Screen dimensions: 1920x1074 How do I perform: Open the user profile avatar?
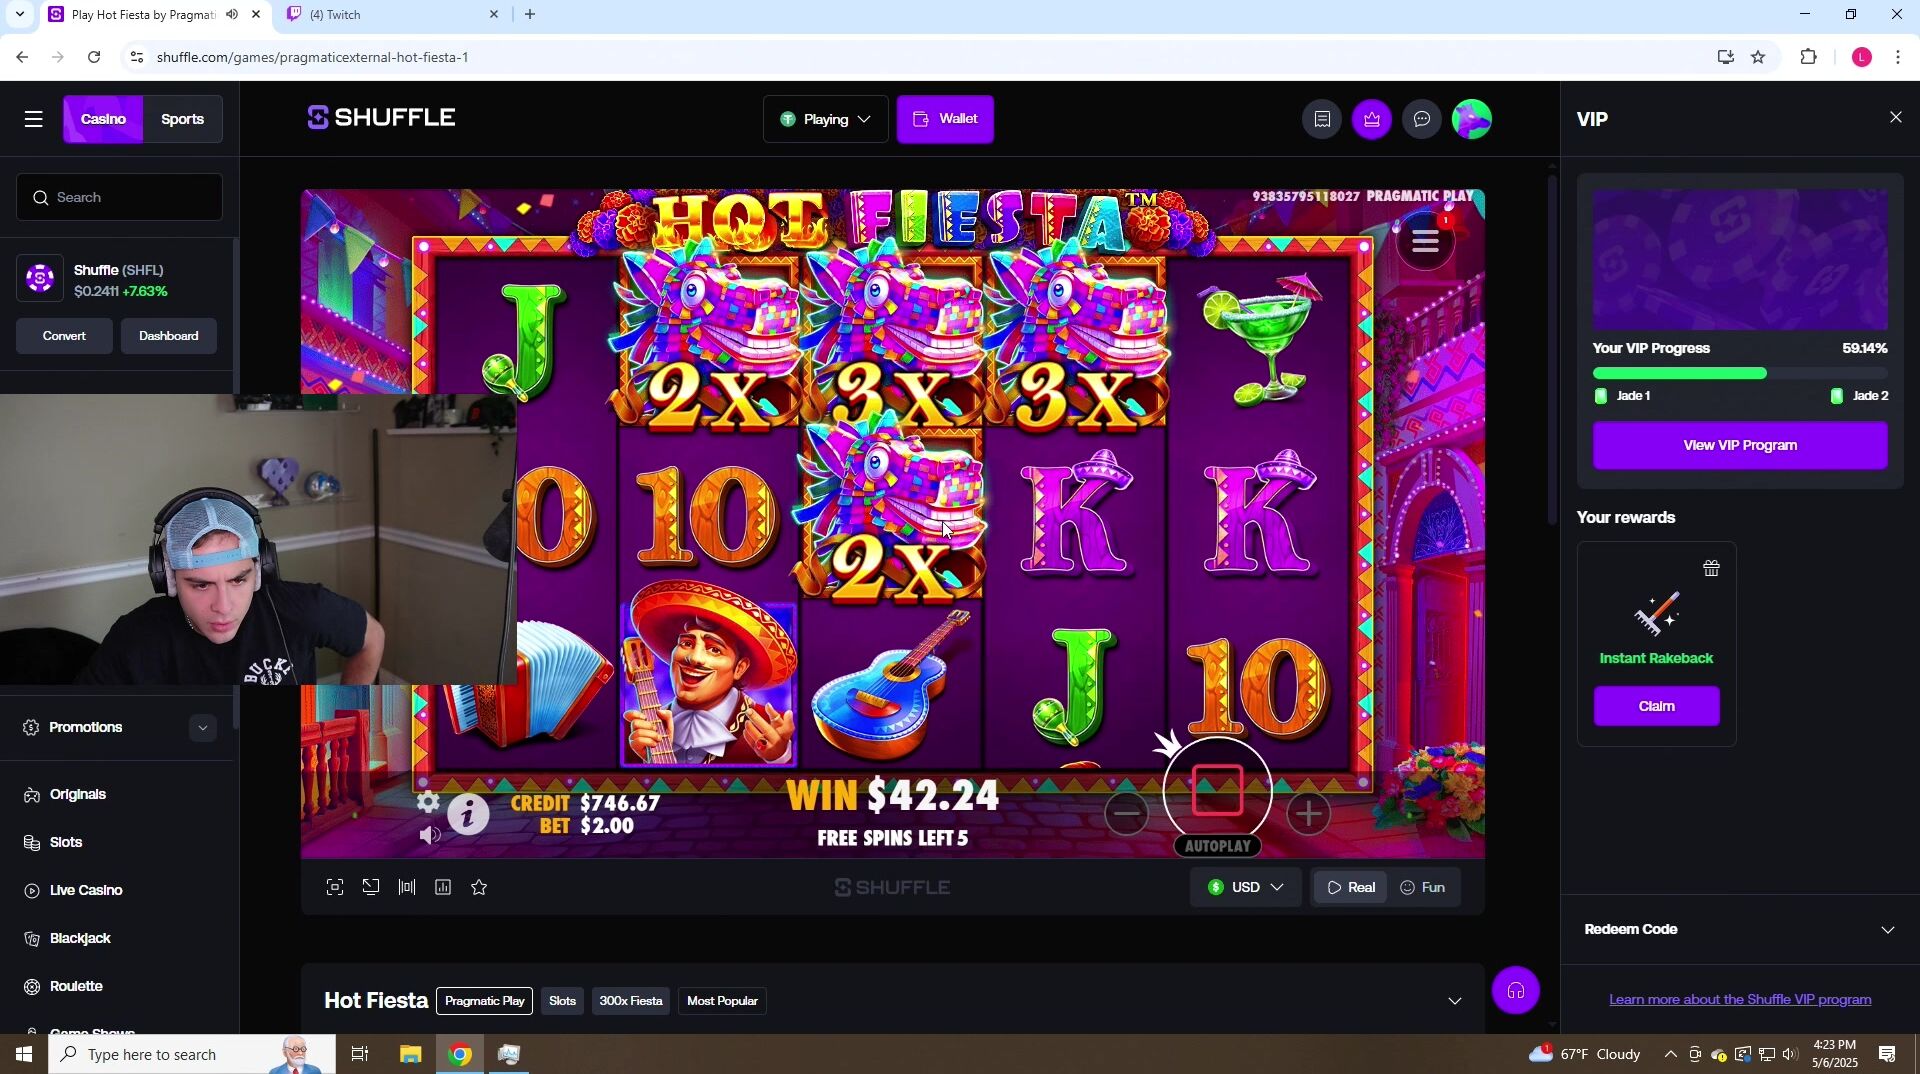tap(1472, 119)
